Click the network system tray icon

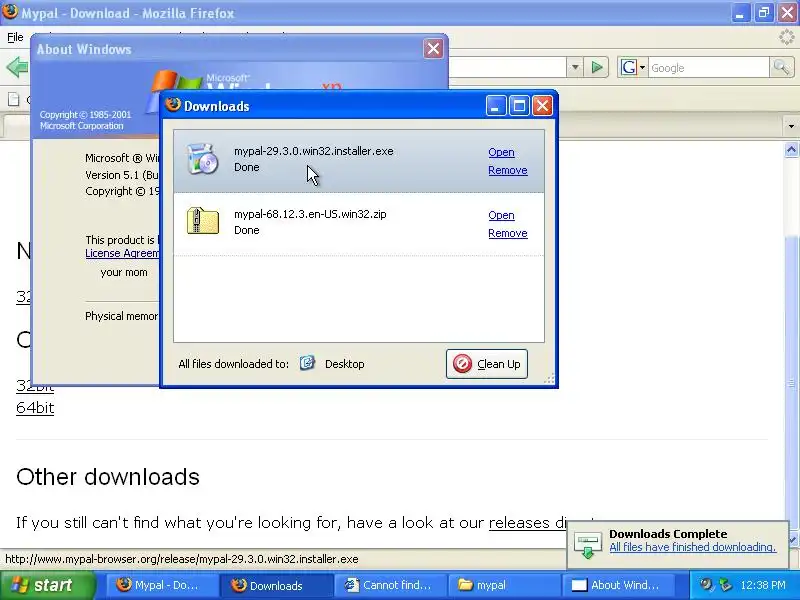click(725, 585)
